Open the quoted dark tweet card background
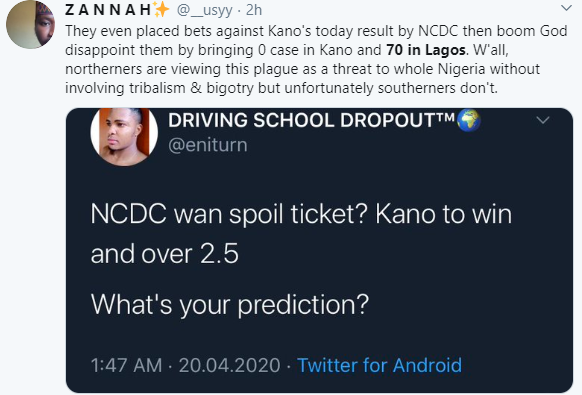This screenshot has height=395, width=582. [319, 250]
